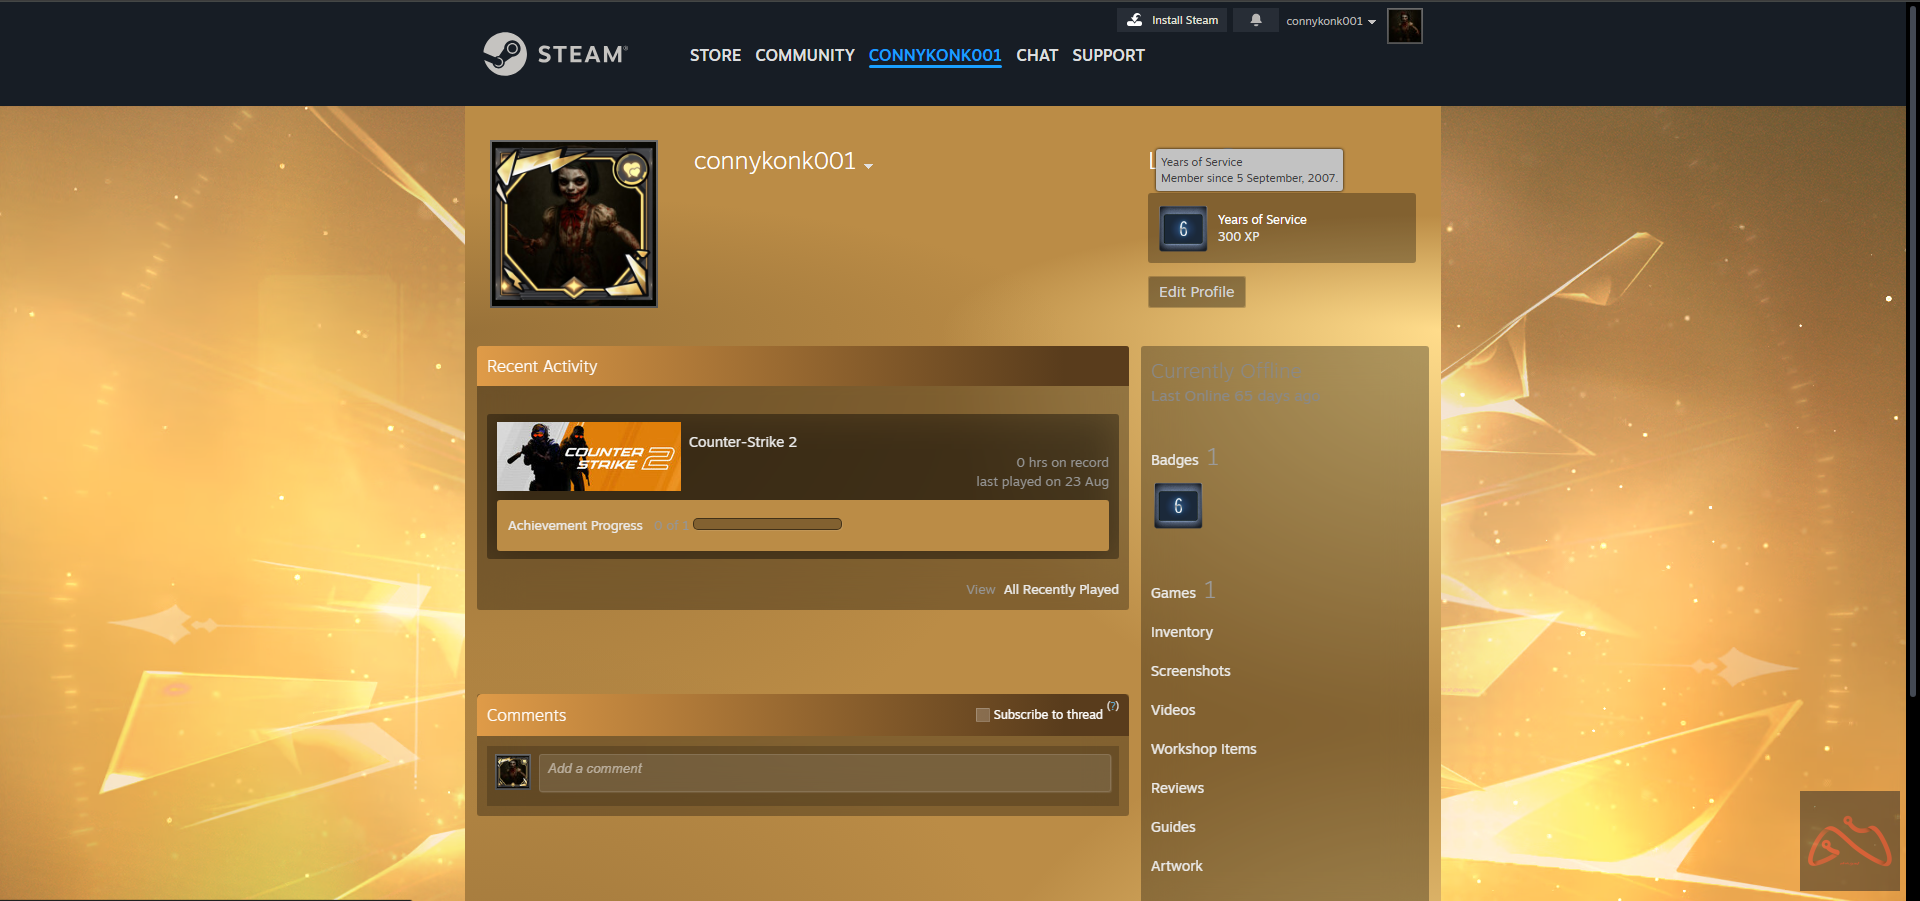Image resolution: width=1920 pixels, height=901 pixels.
Task: Enable the Subscribe to thread checkbox
Action: pyautogui.click(x=983, y=715)
